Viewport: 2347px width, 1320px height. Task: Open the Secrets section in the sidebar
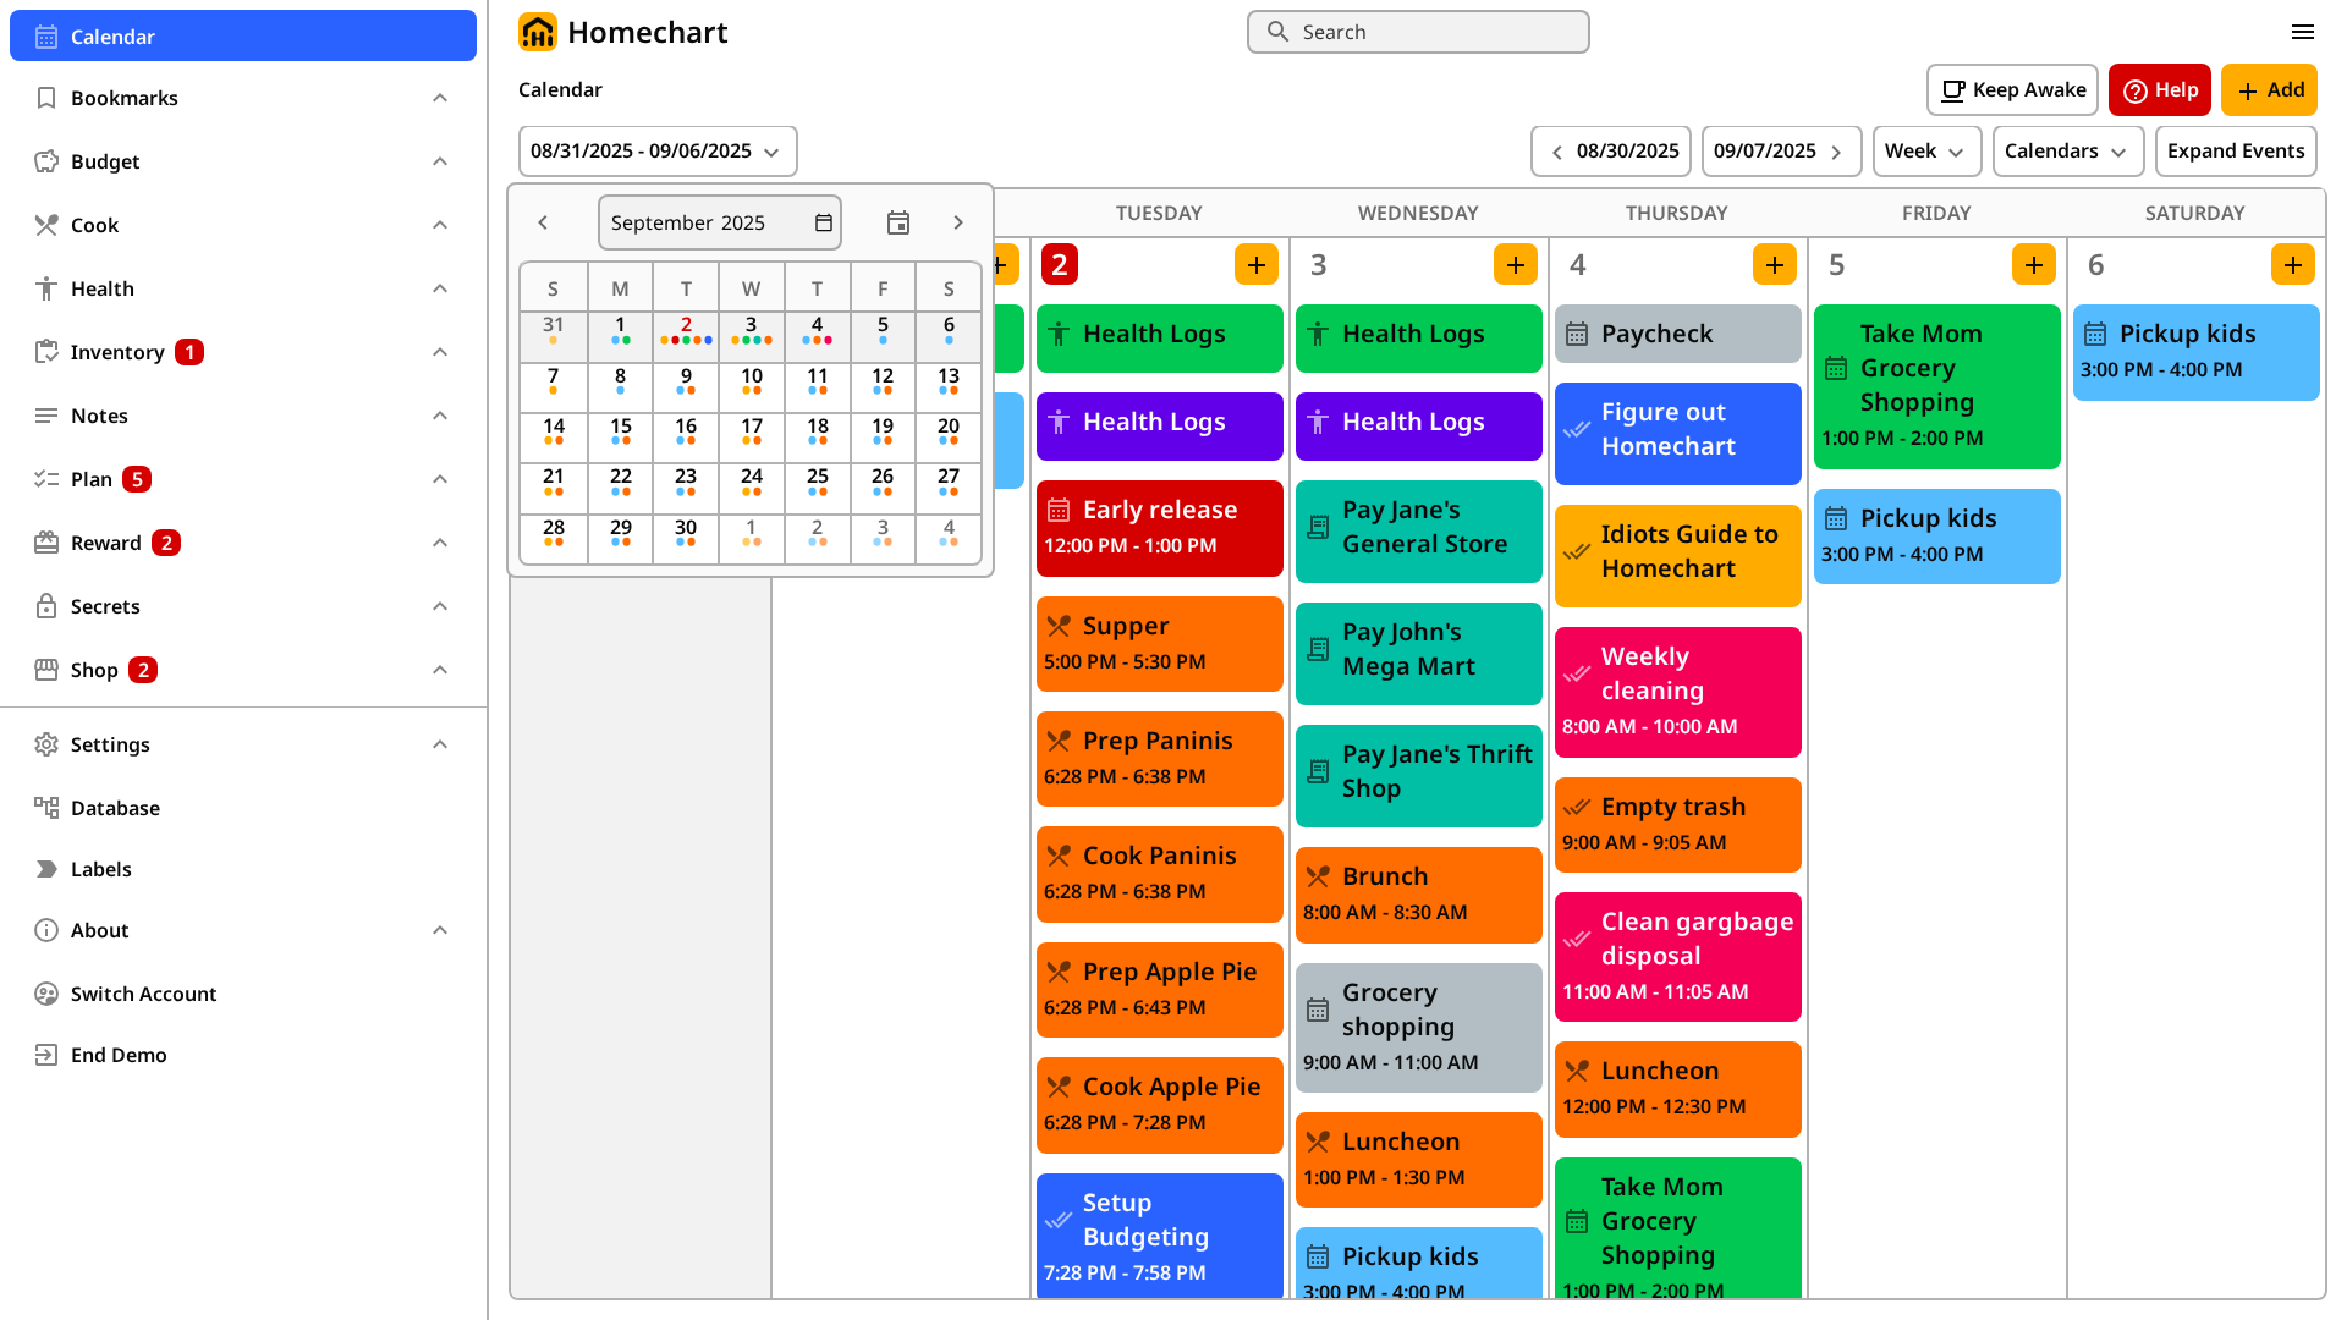coord(105,606)
